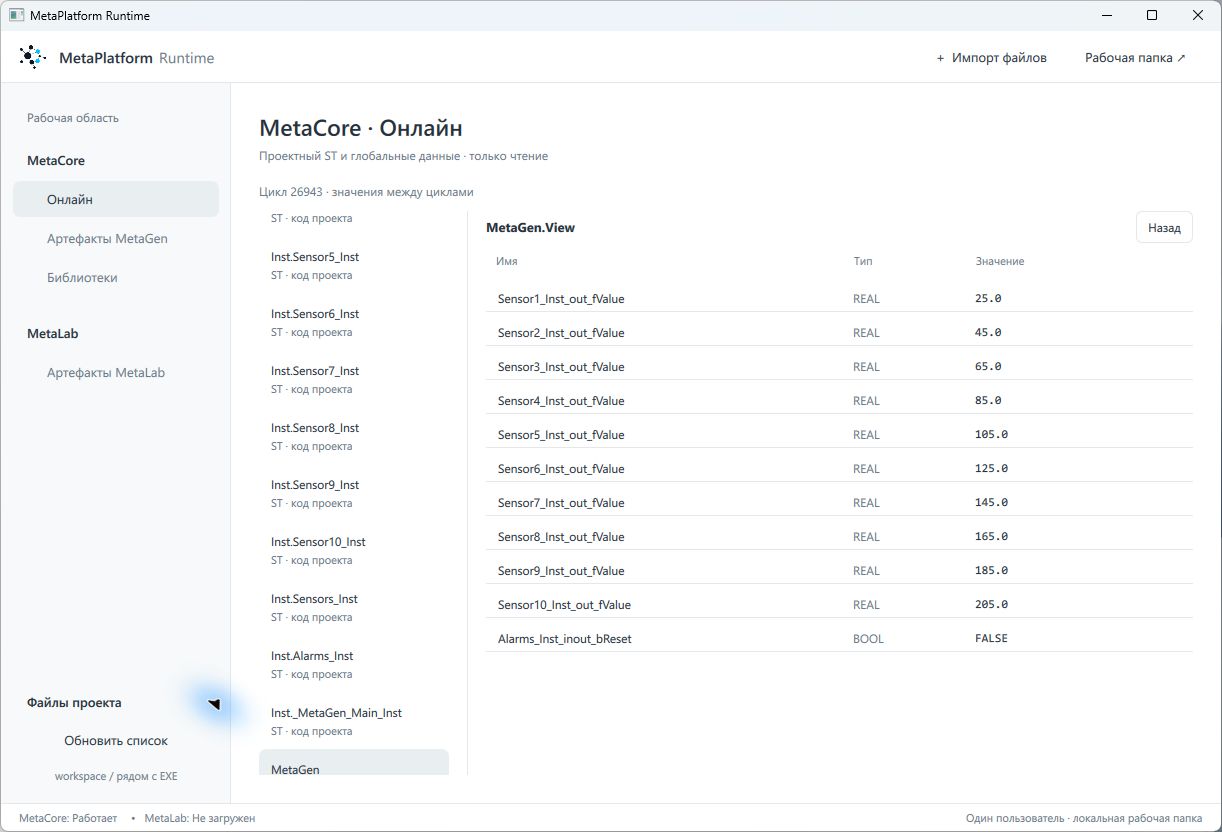This screenshot has height=832, width=1222.
Task: Click the FALSE value of Alarms_Inst_inout_bReset
Action: [x=991, y=638]
